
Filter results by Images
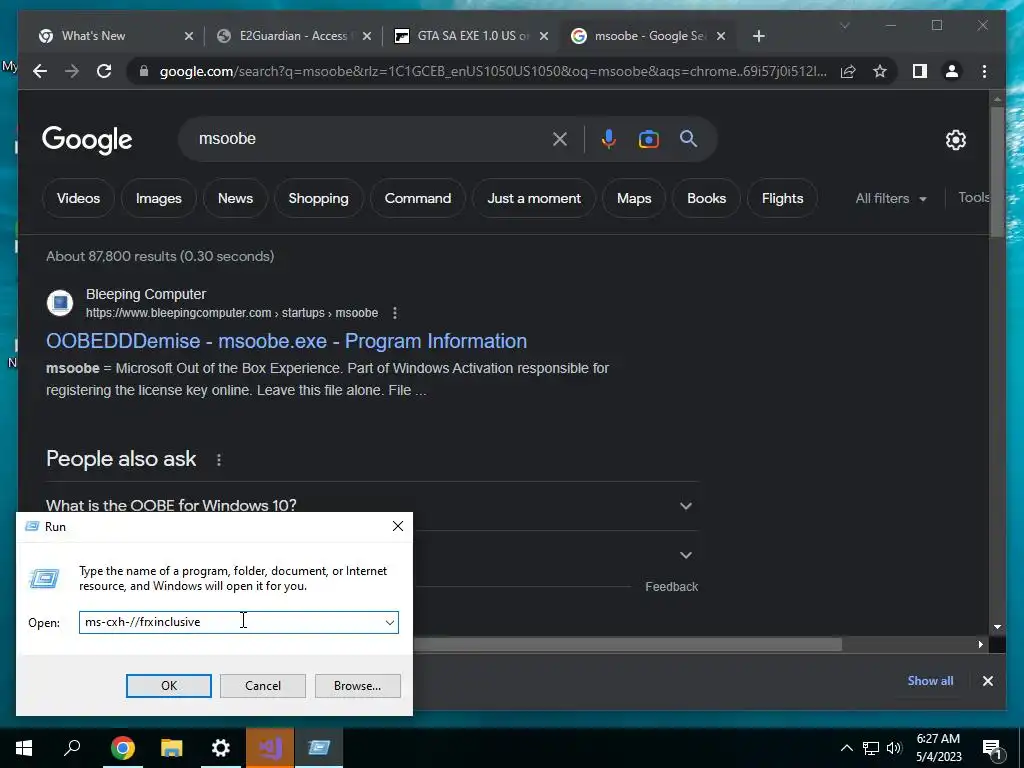(x=159, y=198)
